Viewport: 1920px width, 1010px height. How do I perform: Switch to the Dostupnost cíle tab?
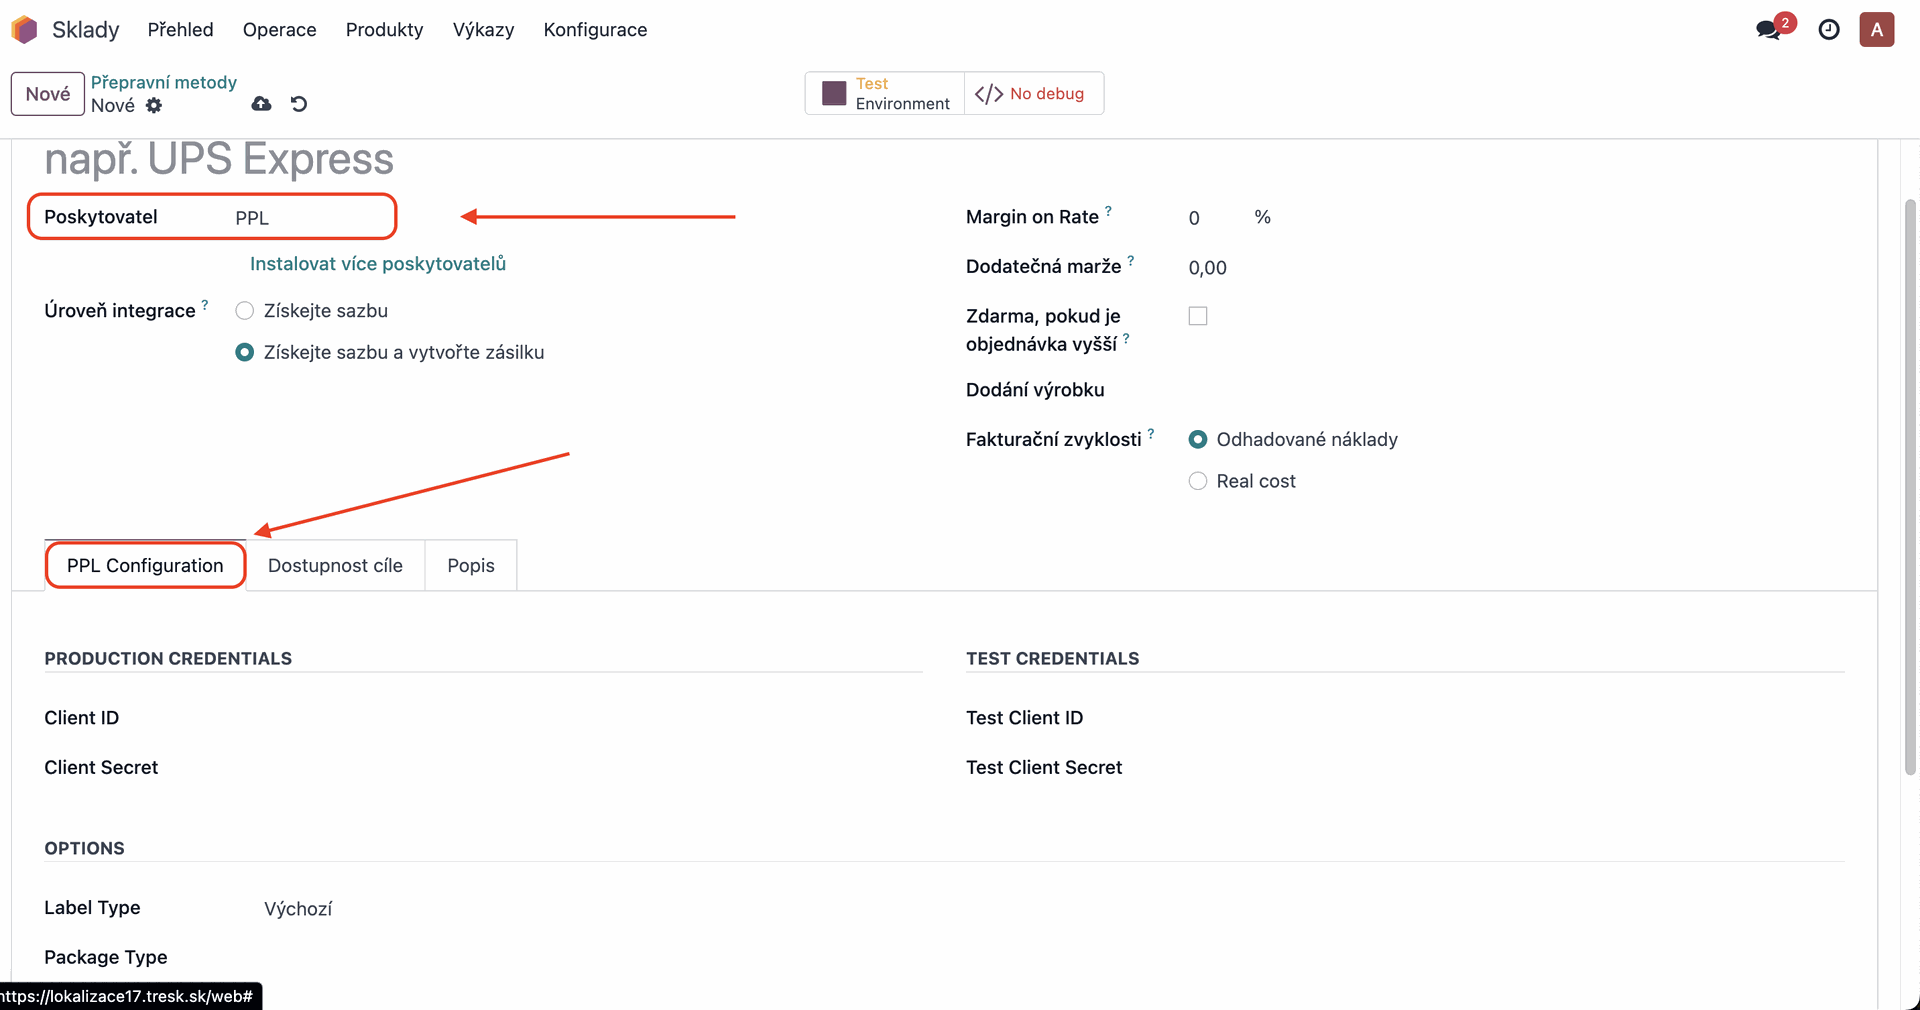point(335,566)
